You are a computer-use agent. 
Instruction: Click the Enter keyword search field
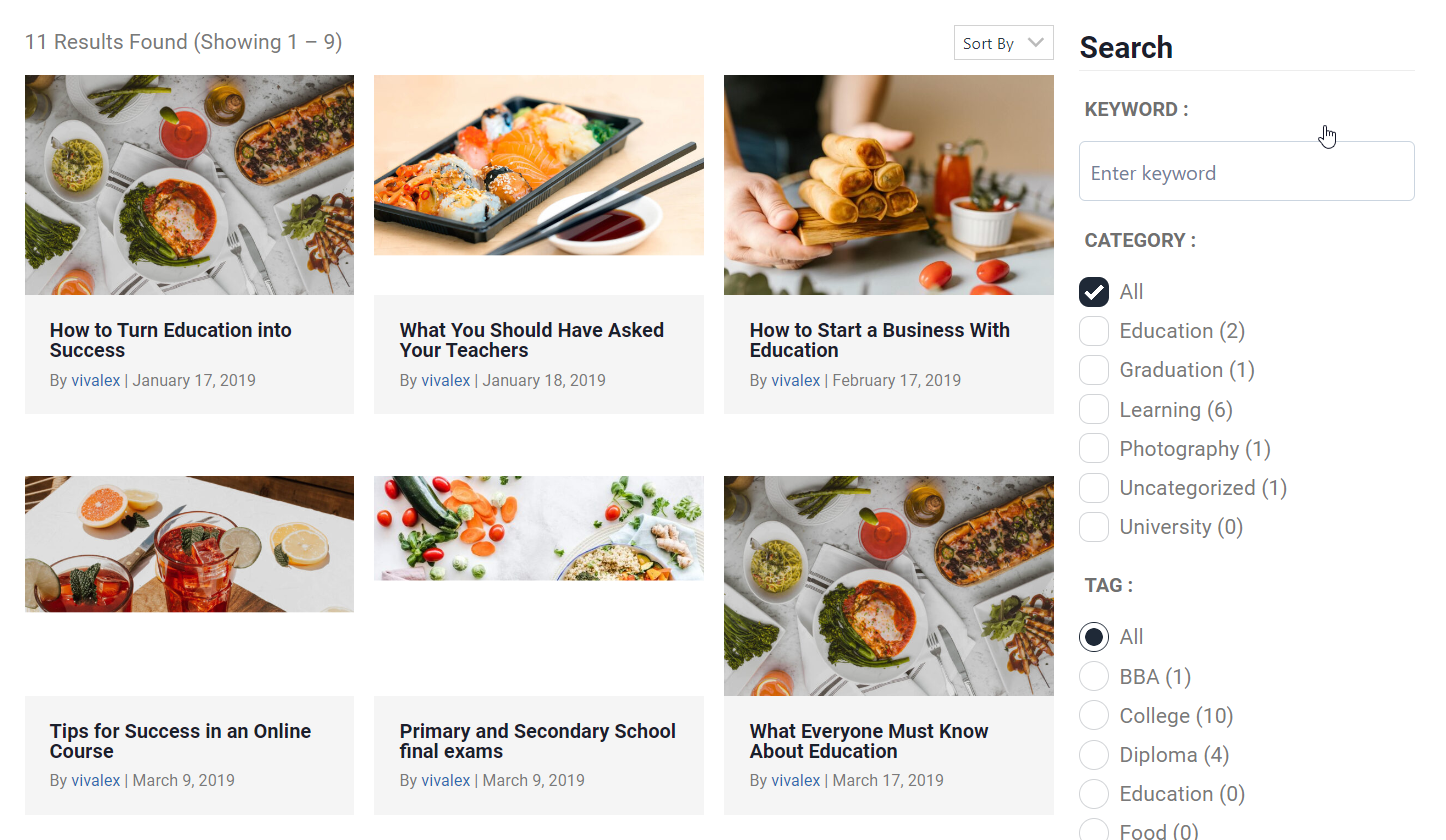click(1246, 172)
